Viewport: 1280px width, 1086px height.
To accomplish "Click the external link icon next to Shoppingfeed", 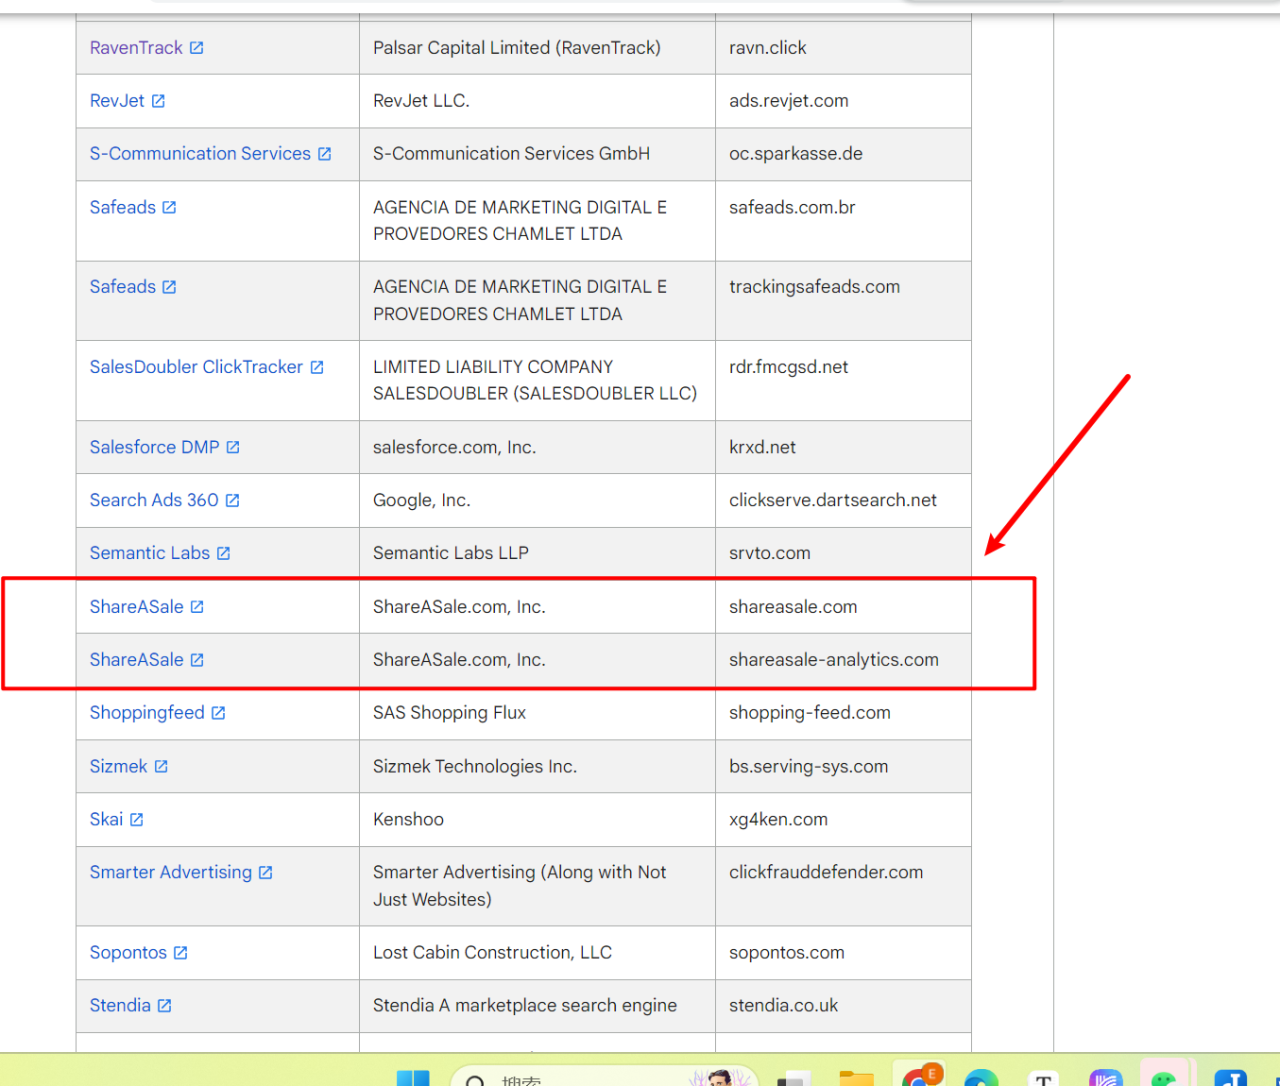I will pos(219,713).
